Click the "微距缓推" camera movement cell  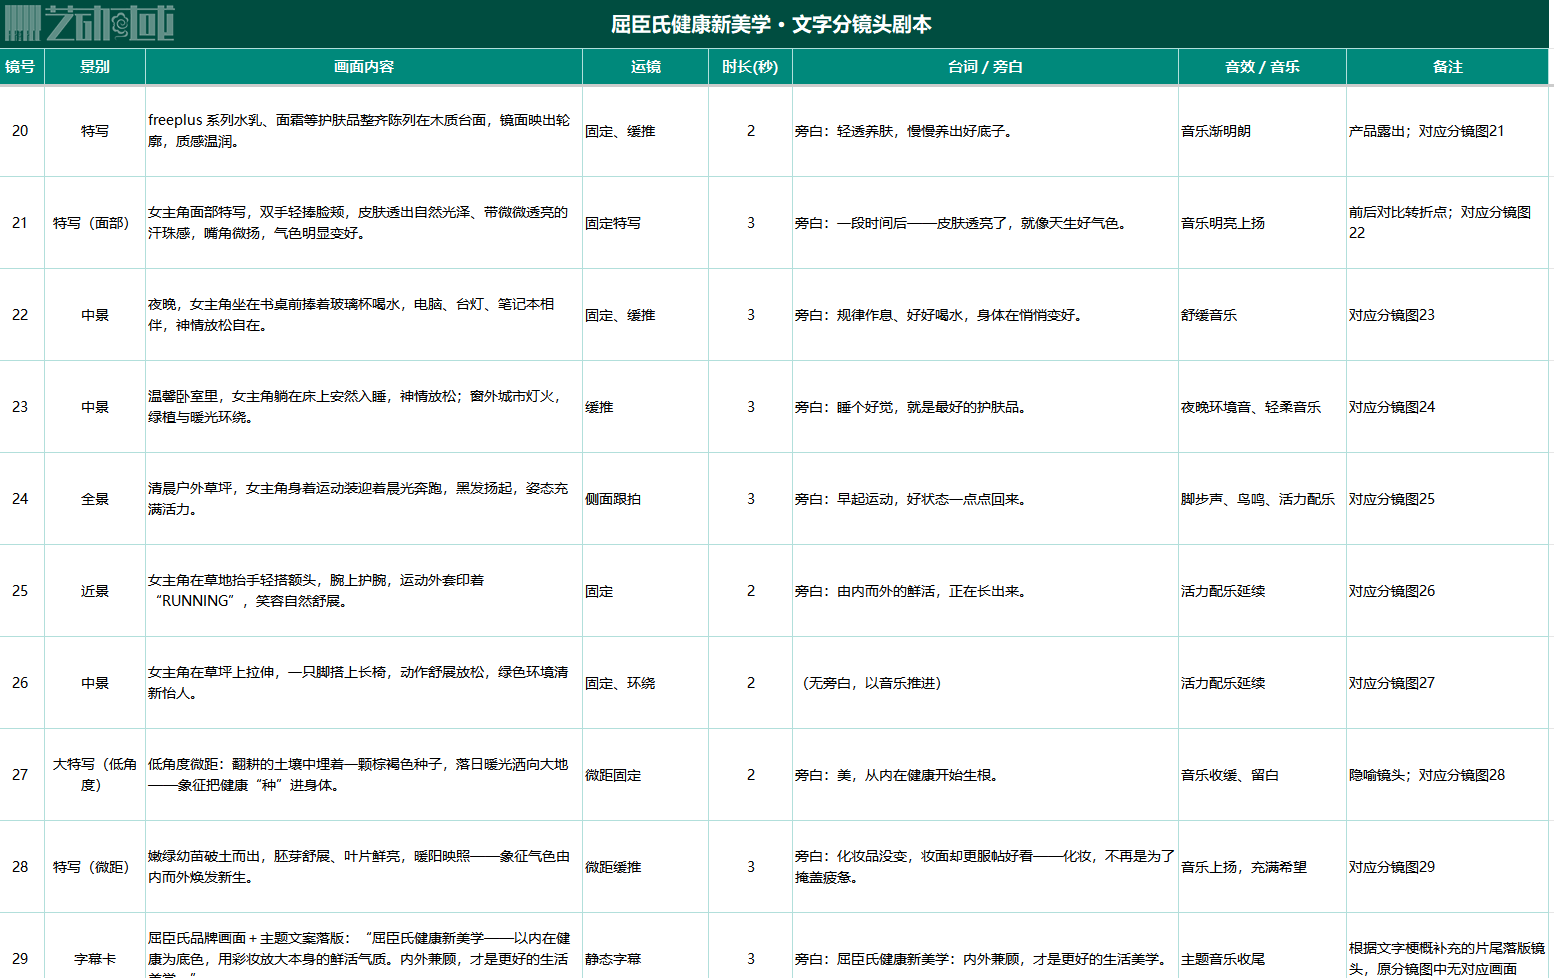[646, 867]
